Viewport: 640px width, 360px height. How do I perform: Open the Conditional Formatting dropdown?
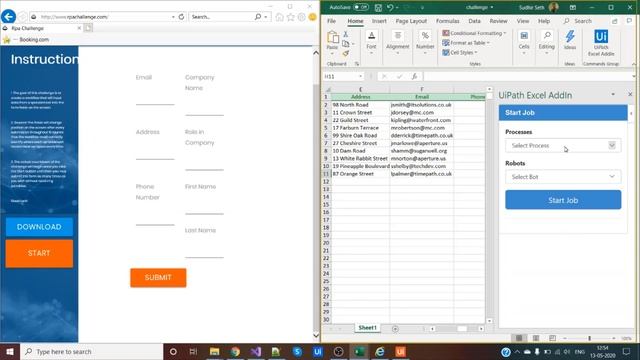[x=474, y=33]
